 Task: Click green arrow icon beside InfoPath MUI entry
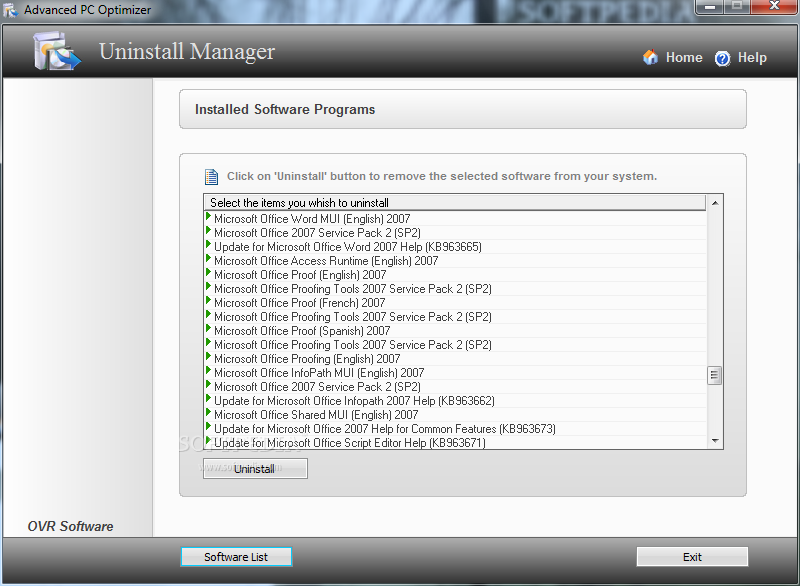coord(208,370)
